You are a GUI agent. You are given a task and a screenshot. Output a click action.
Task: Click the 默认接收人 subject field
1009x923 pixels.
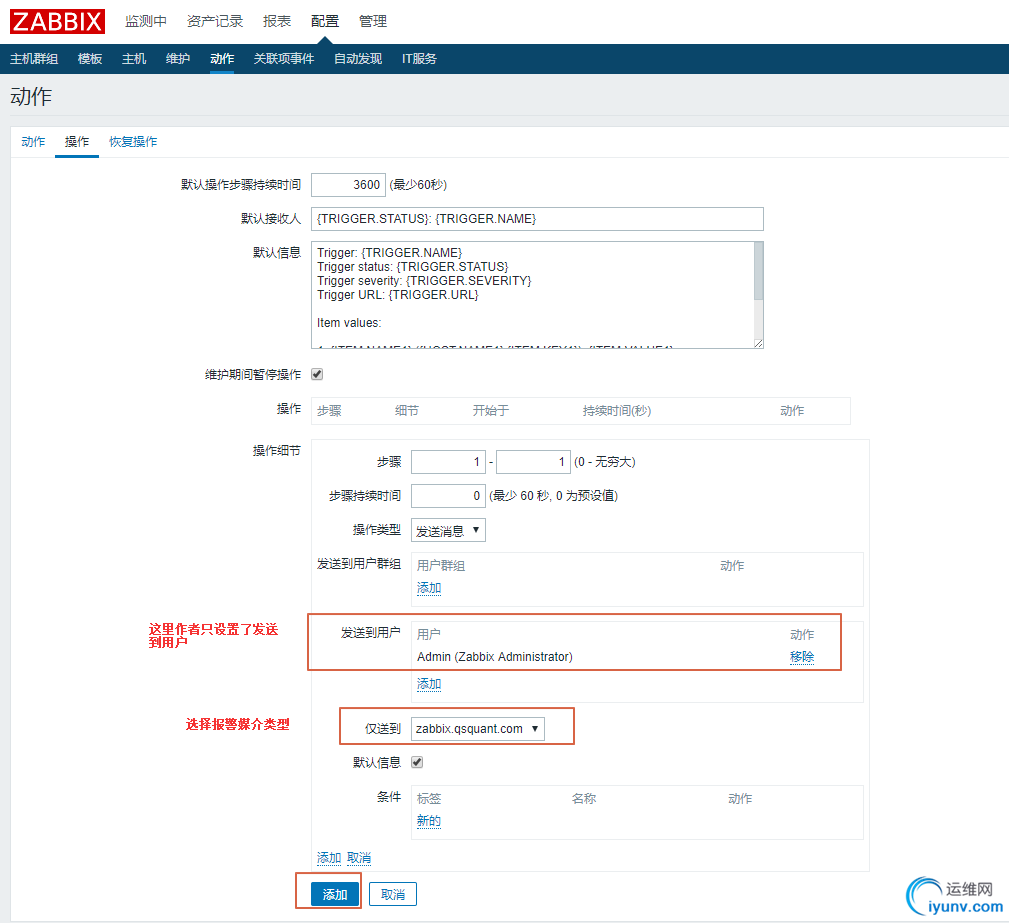[x=537, y=219]
